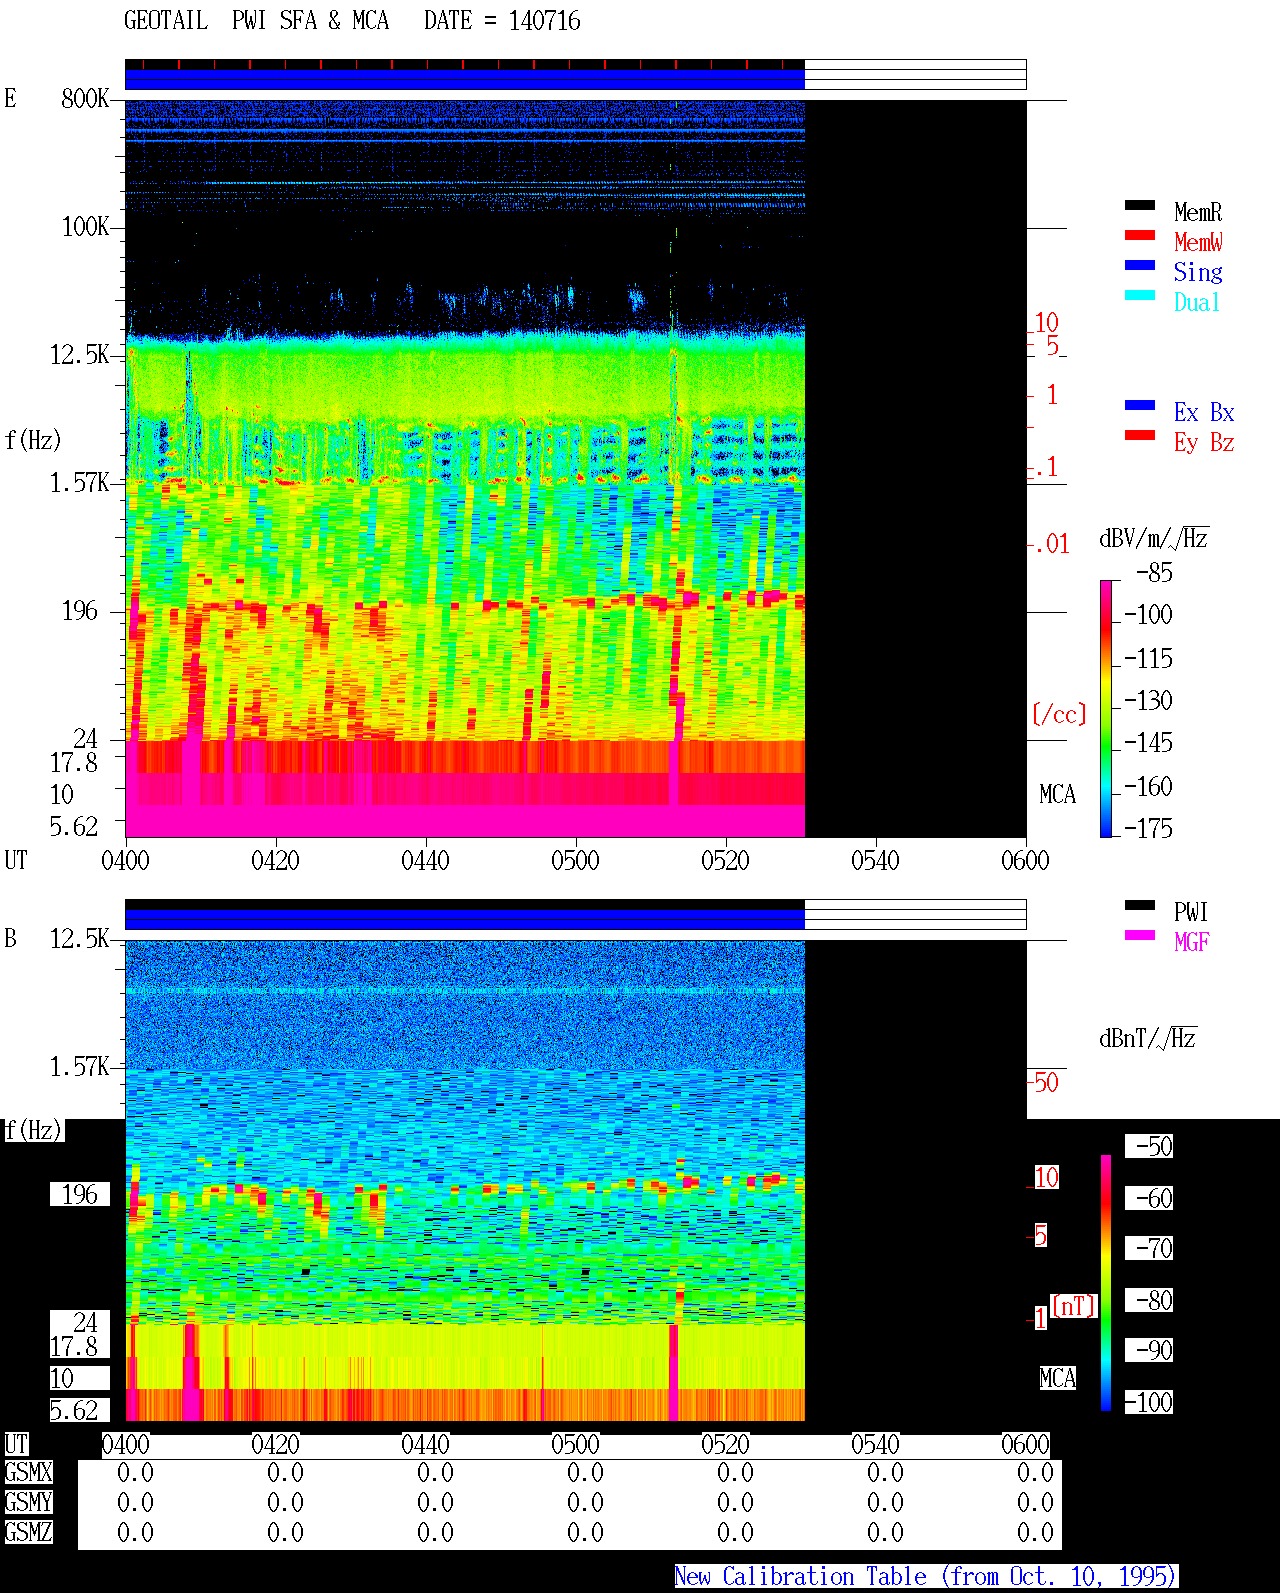Select the blue Sing legend swatch
This screenshot has height=1593, width=1280.
tap(1140, 266)
